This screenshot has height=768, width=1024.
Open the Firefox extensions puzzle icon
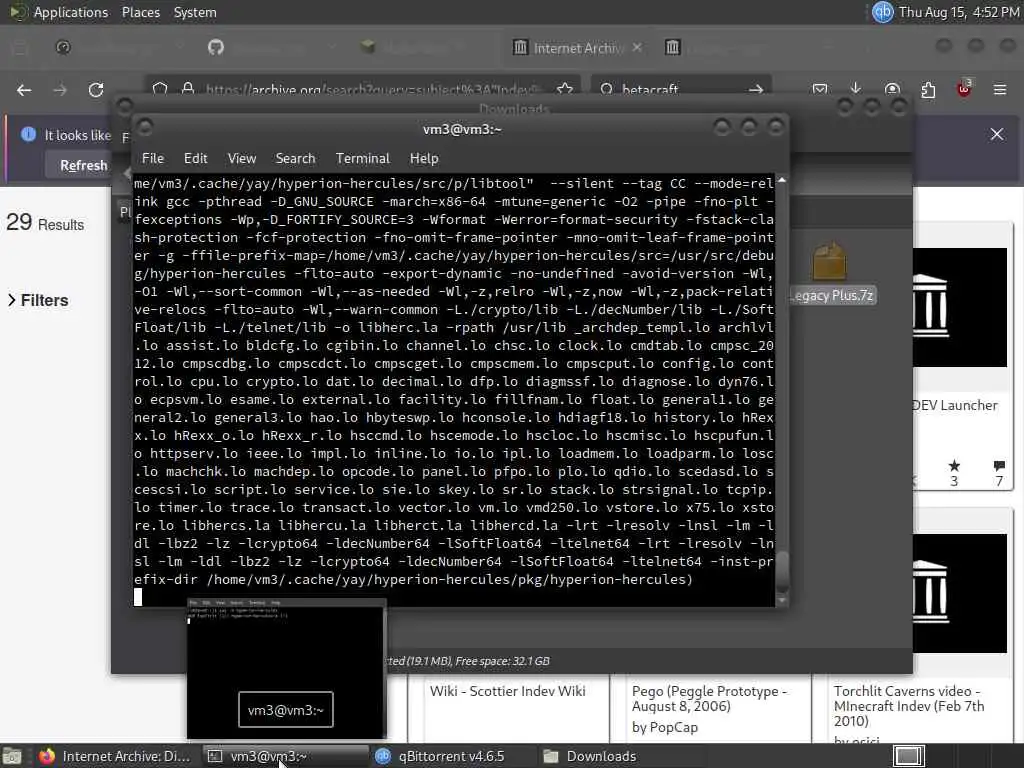[x=928, y=89]
